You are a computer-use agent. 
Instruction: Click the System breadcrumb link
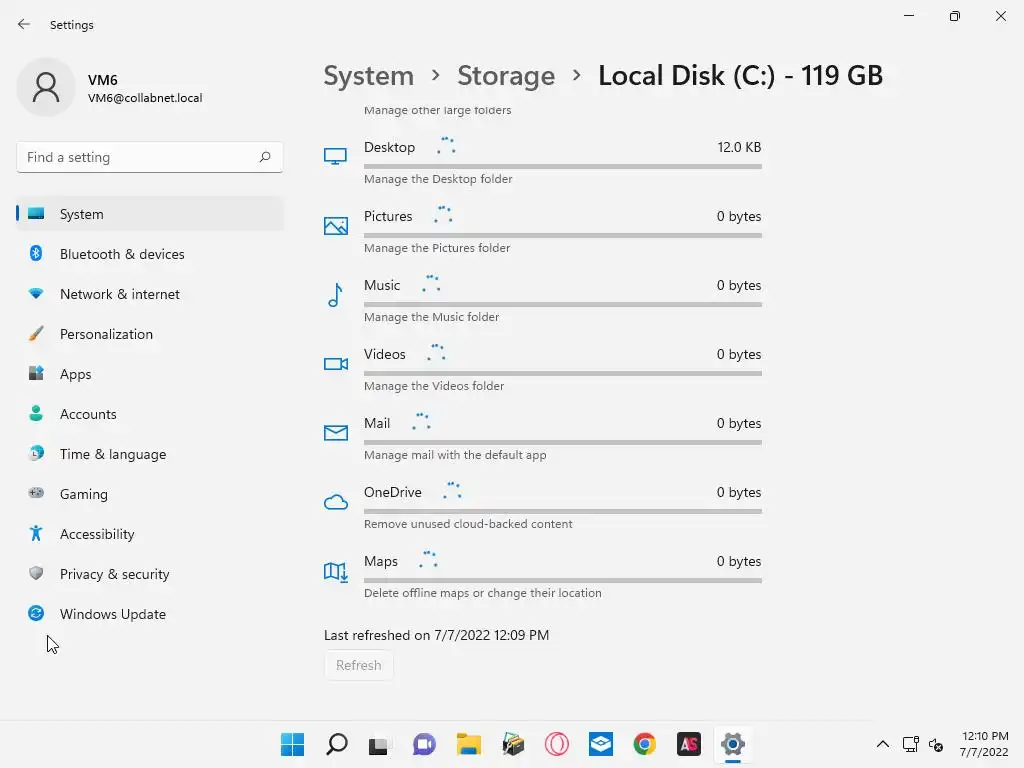(368, 76)
